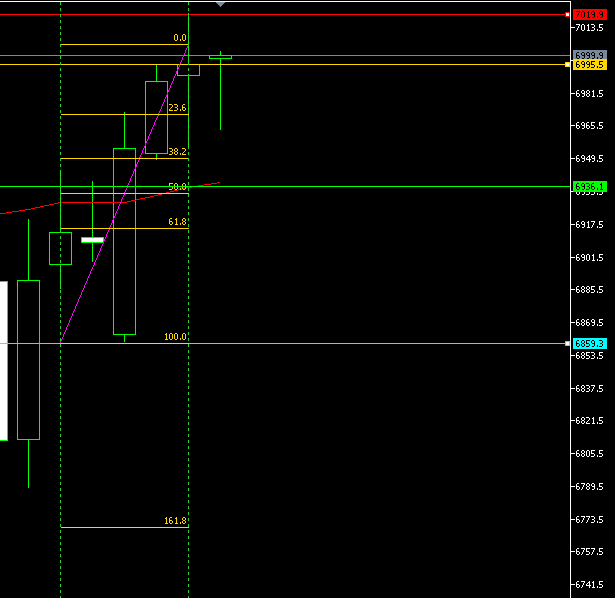615x598 pixels.
Task: Click the 6757.5 price axis value
Action: point(589,552)
